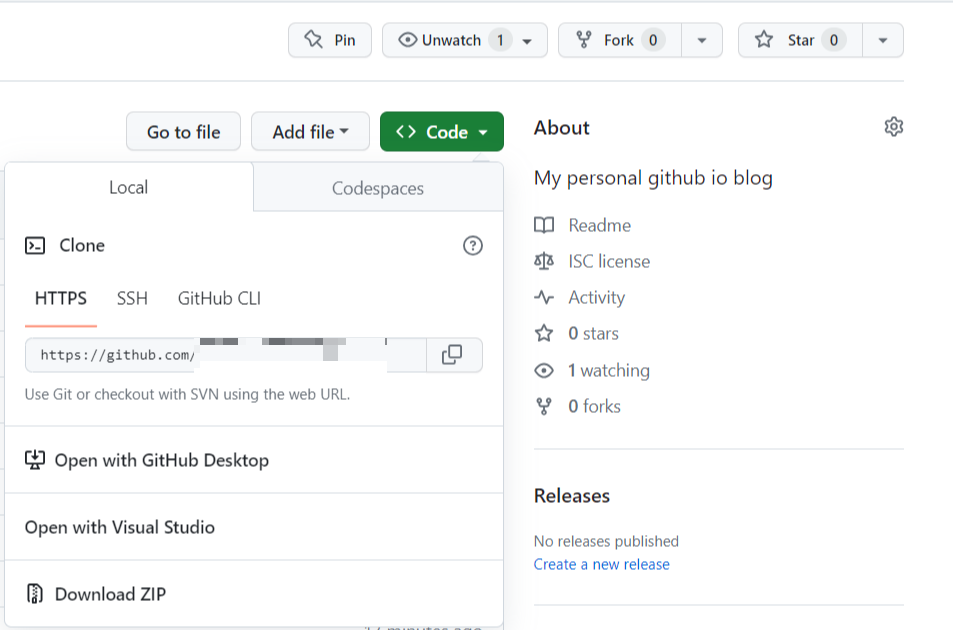Click the Activity pulse icon
The image size is (953, 630).
[544, 297]
